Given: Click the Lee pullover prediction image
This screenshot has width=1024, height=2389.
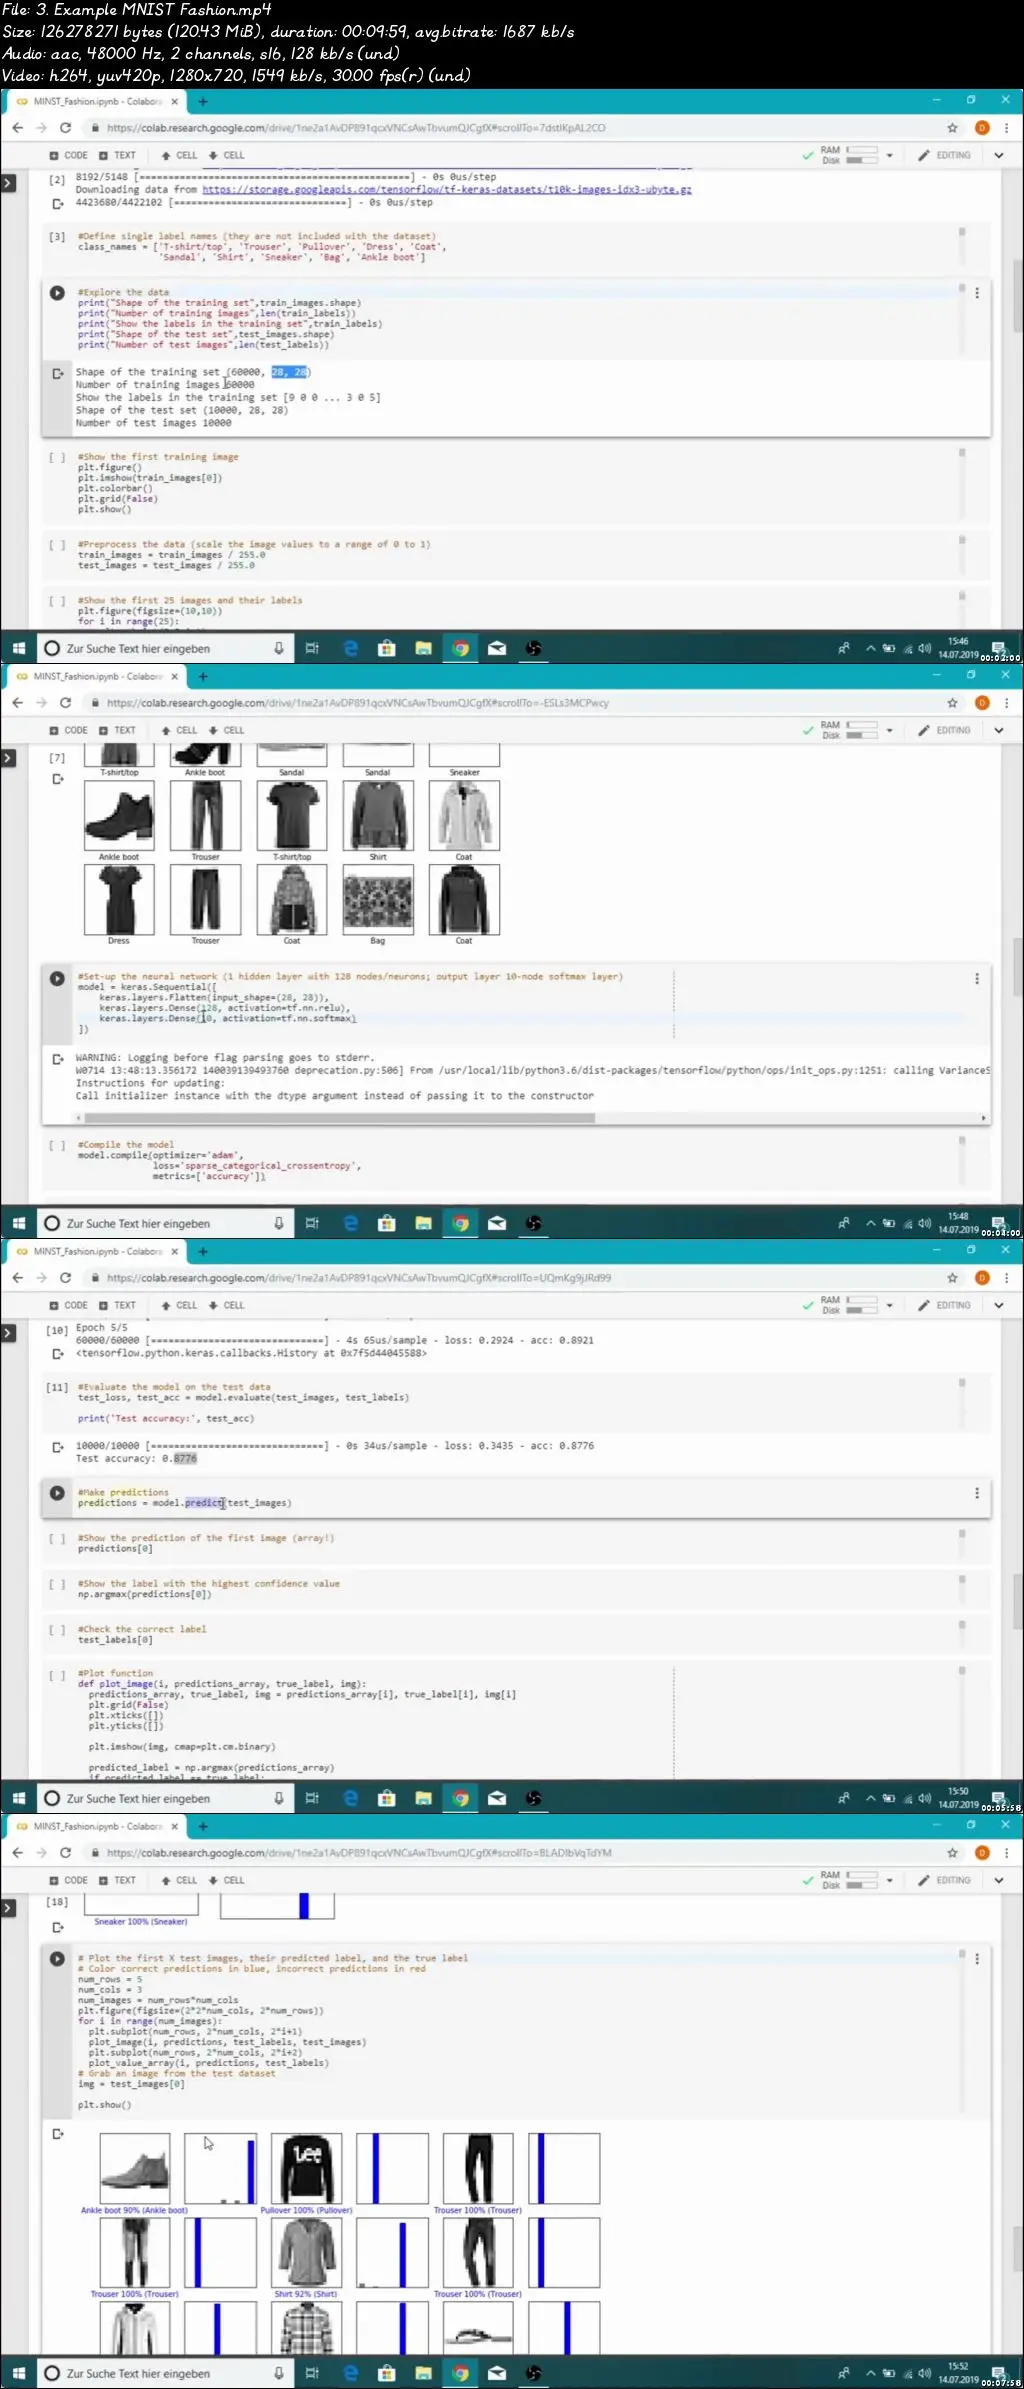Looking at the screenshot, I should tap(307, 2169).
